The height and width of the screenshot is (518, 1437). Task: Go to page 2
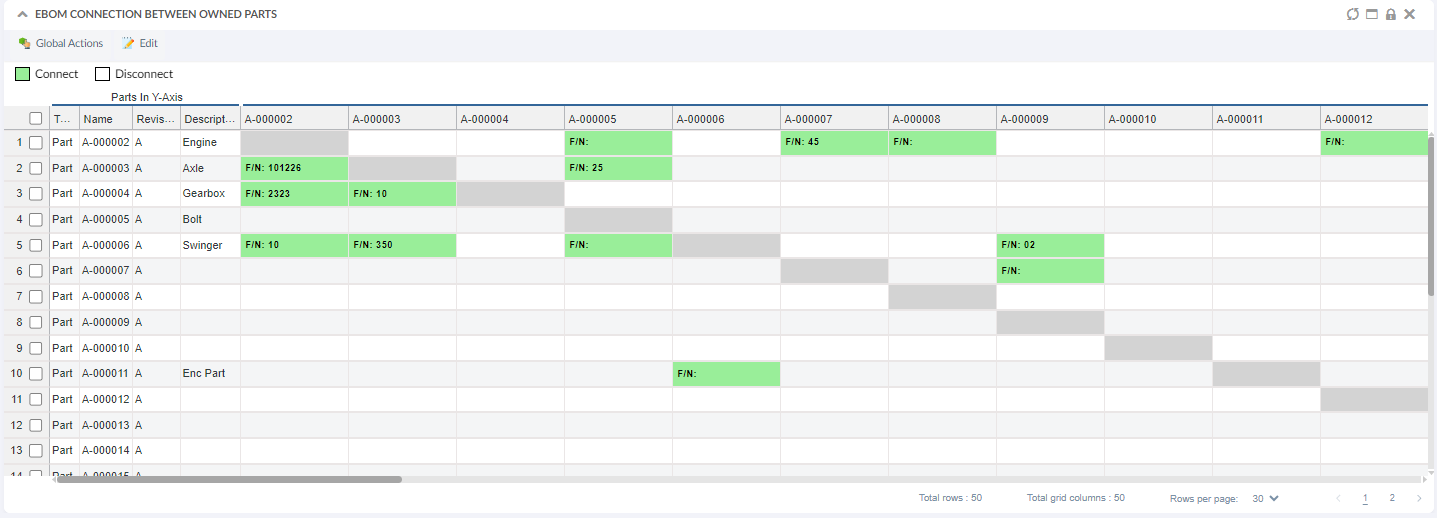1392,498
